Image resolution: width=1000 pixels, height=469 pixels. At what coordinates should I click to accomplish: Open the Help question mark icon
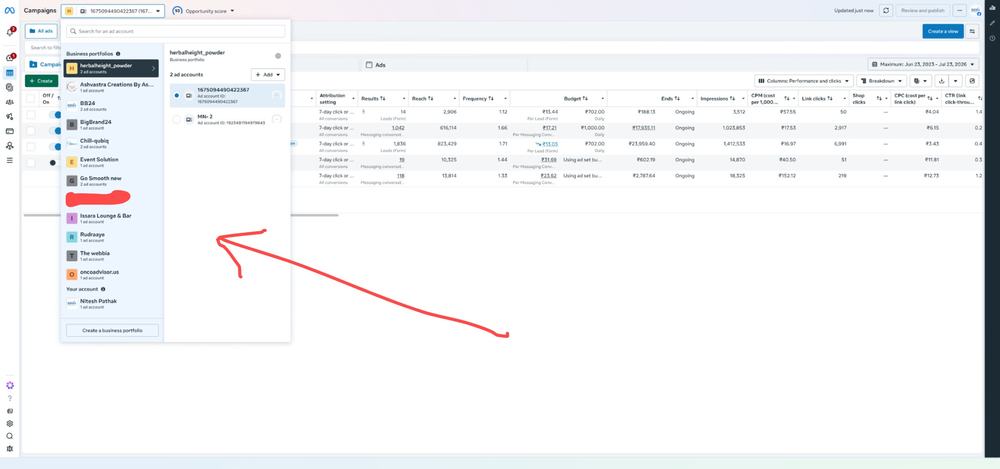[x=10, y=398]
